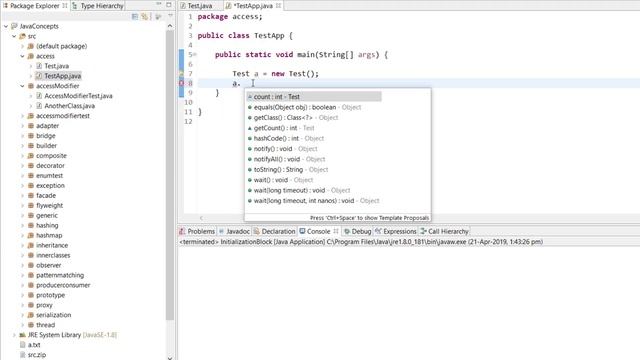640x360 pixels.
Task: Select the producerconsumer package in tree
Action: [63, 285]
